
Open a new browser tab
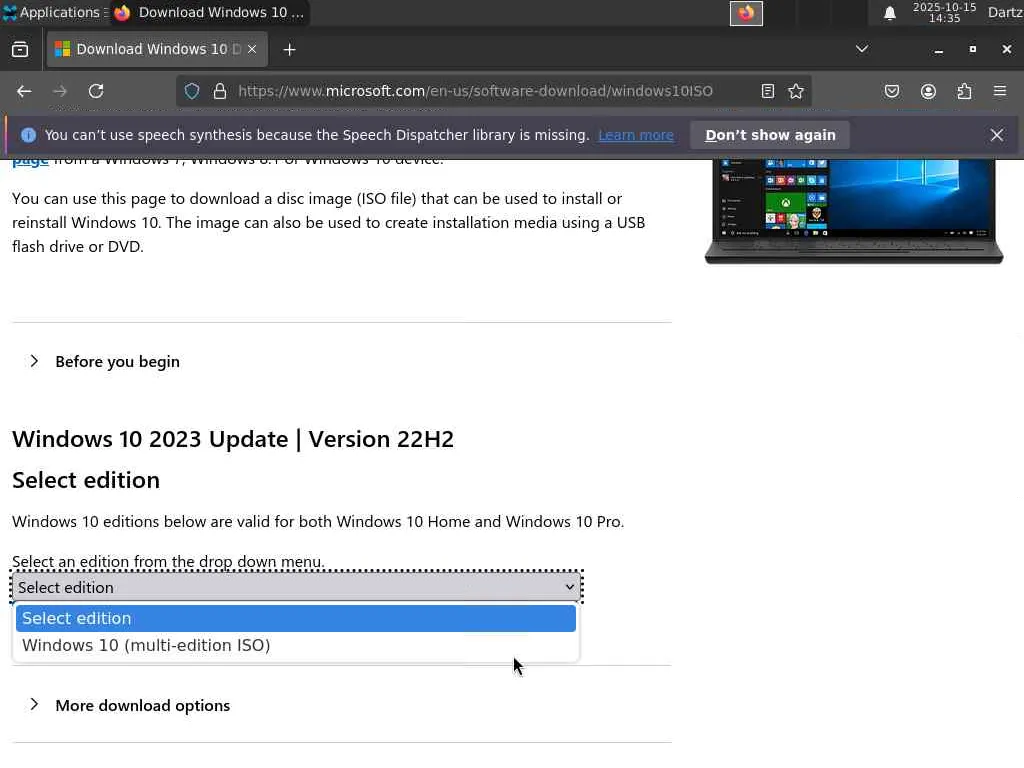289,50
